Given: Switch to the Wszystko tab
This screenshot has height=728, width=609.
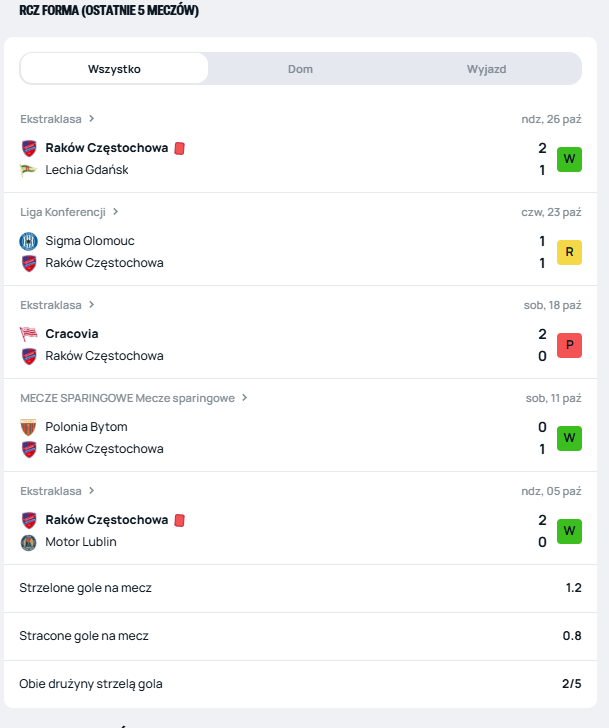Looking at the screenshot, I should click(x=114, y=69).
